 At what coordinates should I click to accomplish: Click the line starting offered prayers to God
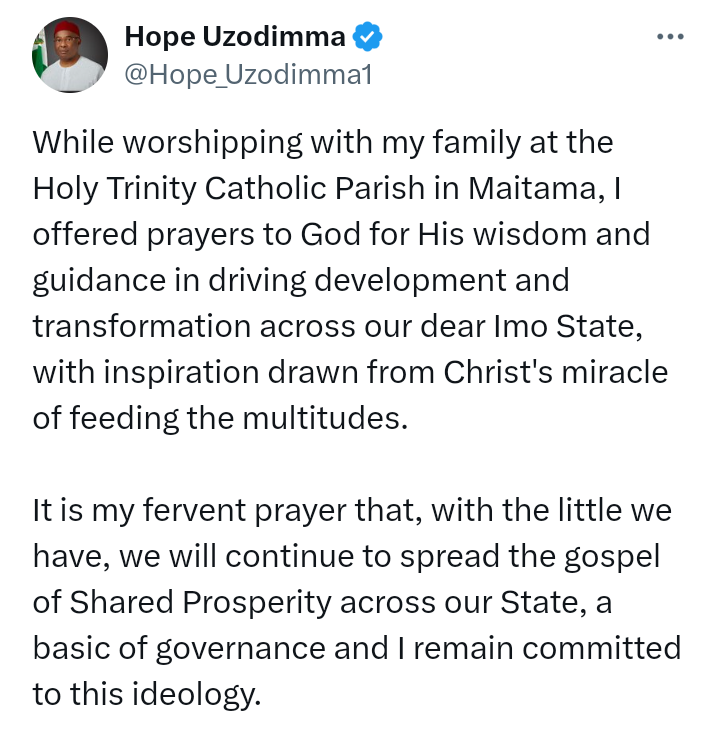pyautogui.click(x=341, y=234)
